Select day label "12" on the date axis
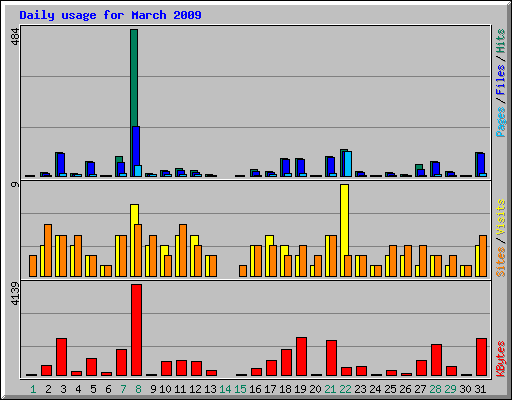Image resolution: width=512 pixels, height=400 pixels. (195, 389)
